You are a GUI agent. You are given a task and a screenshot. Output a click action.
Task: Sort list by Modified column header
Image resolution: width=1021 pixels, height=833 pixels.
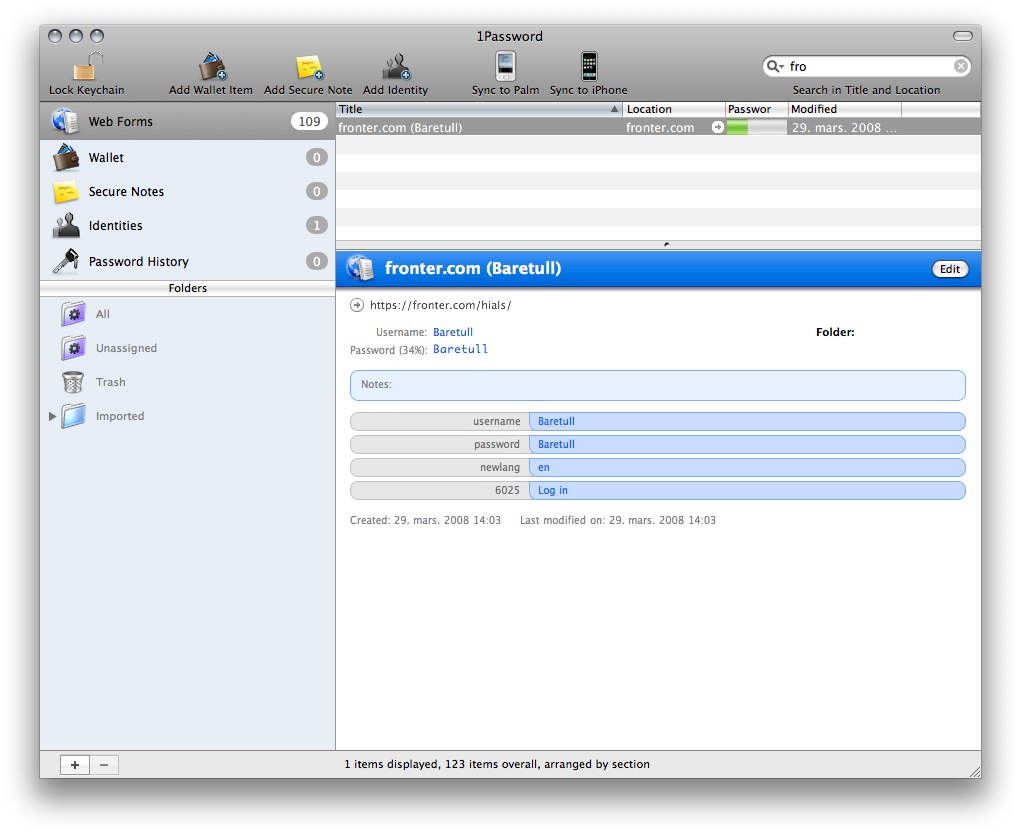coord(845,109)
